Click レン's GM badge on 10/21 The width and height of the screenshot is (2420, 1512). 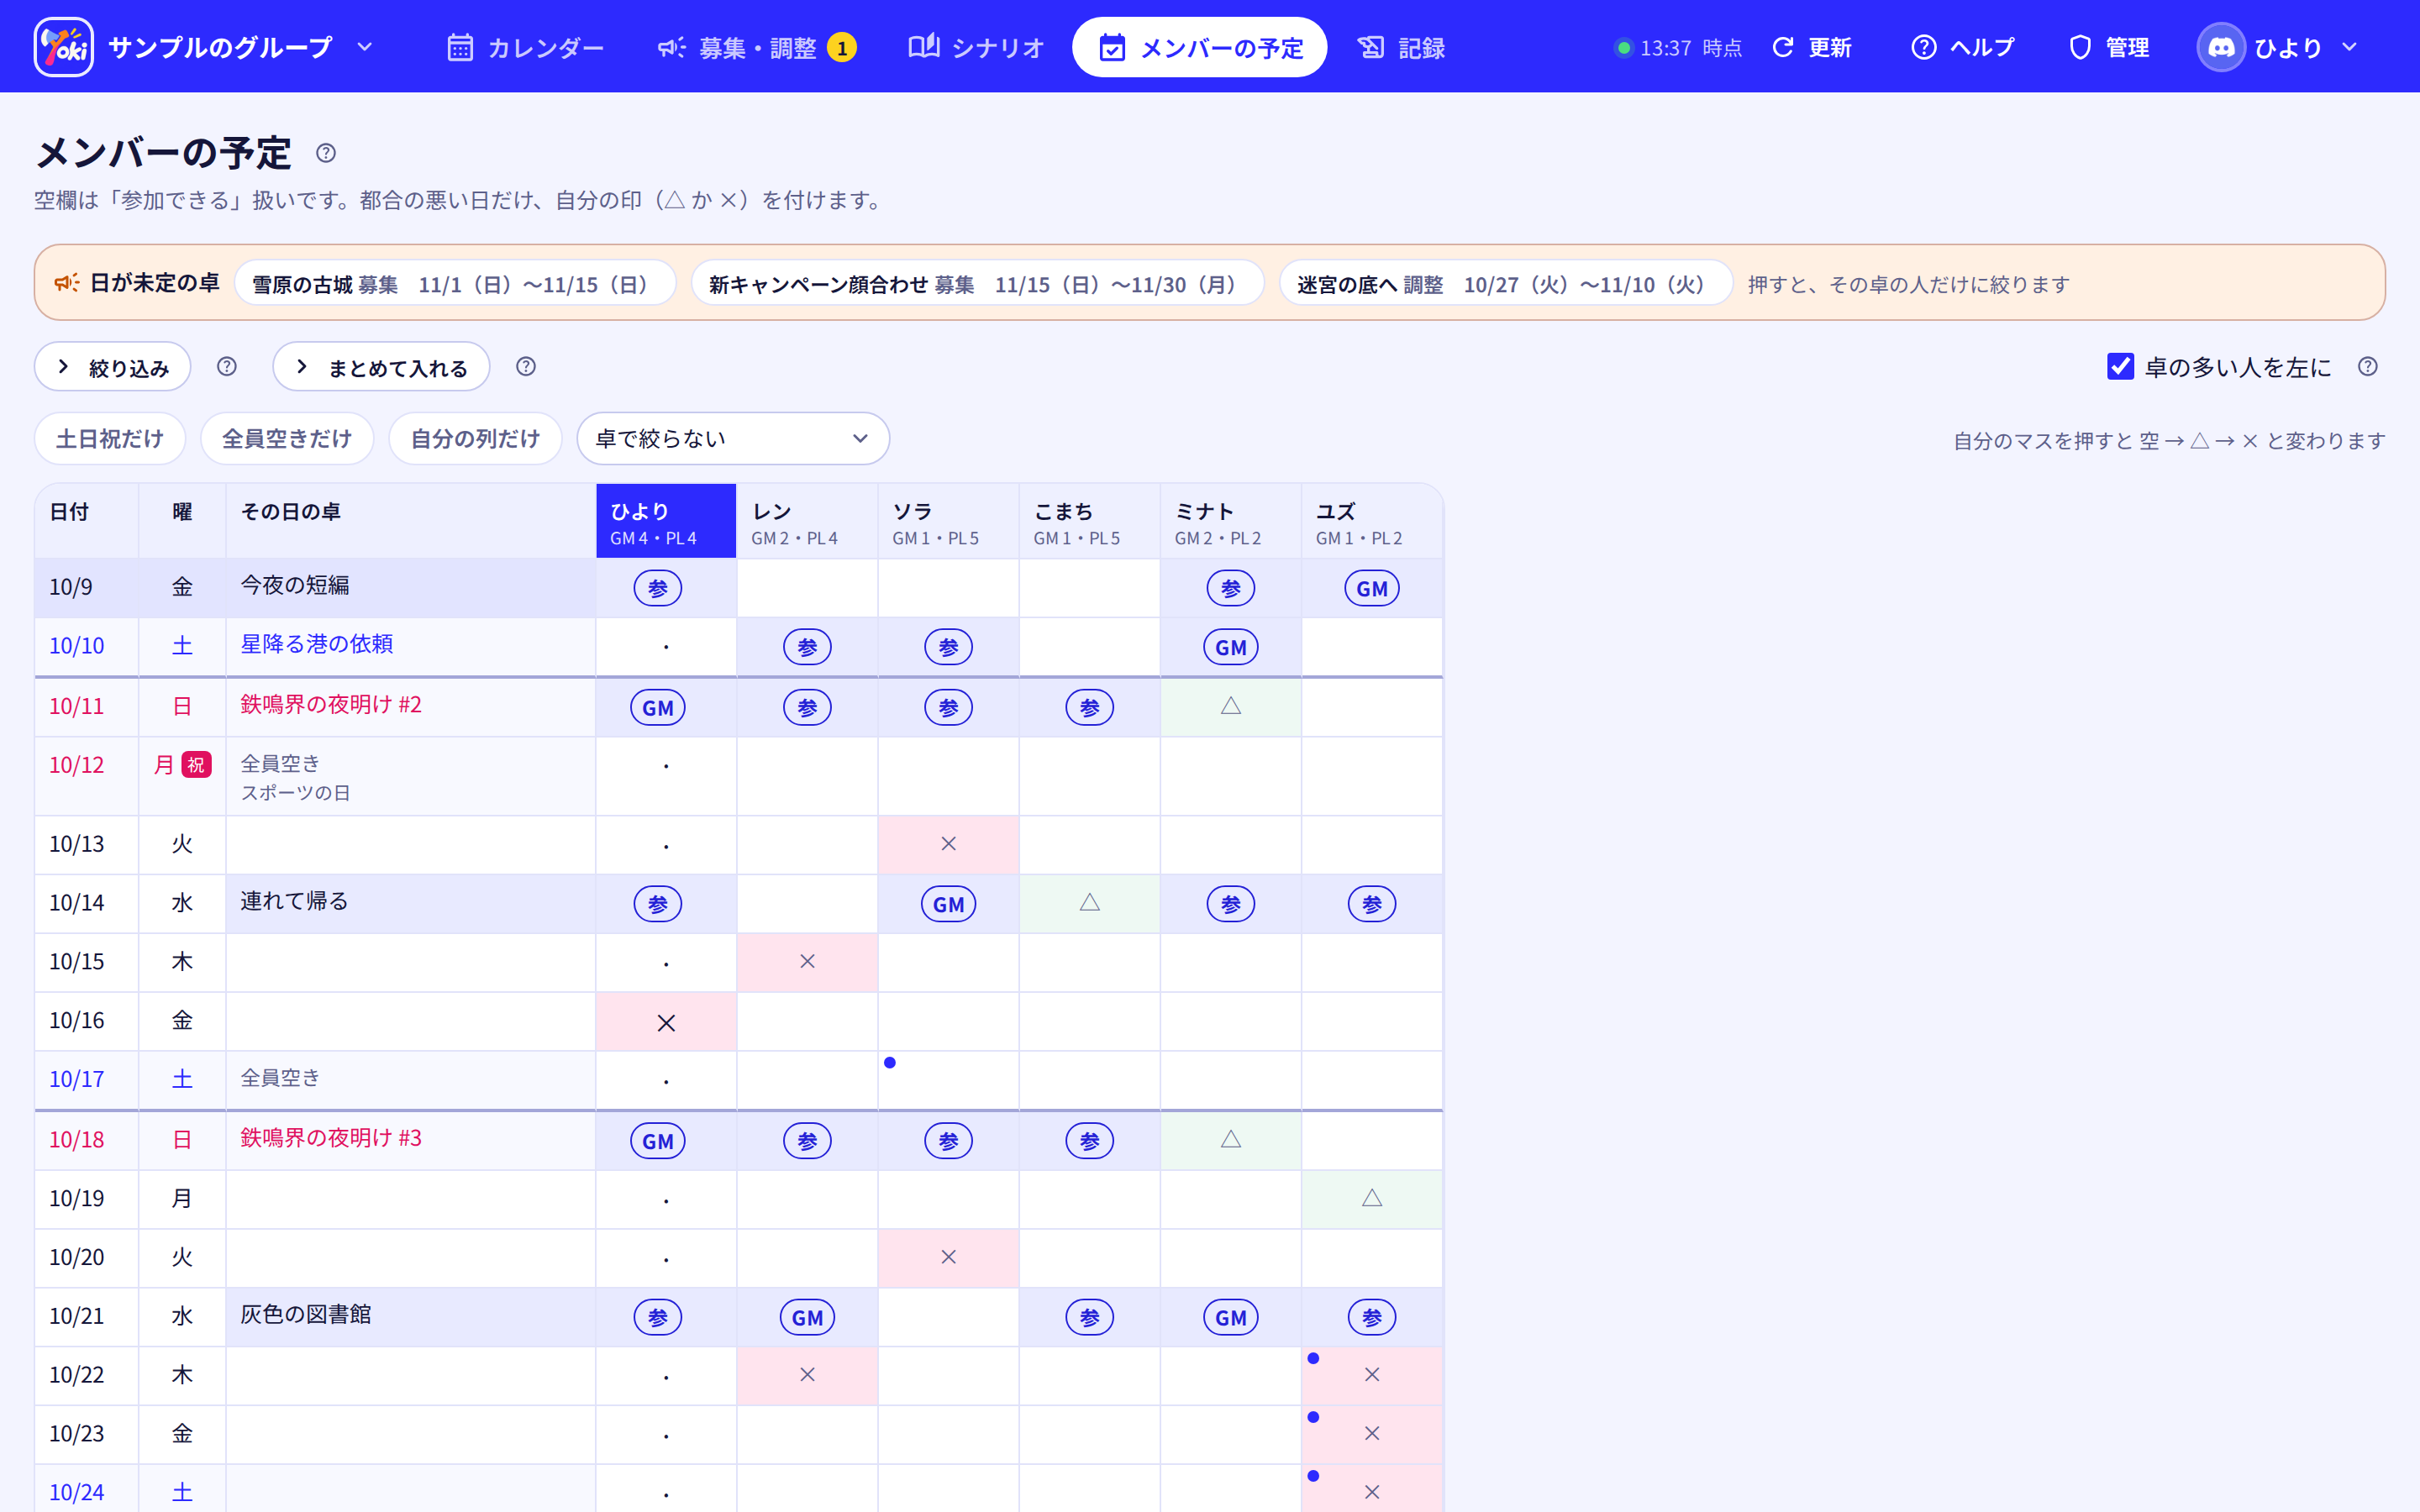807,1317
